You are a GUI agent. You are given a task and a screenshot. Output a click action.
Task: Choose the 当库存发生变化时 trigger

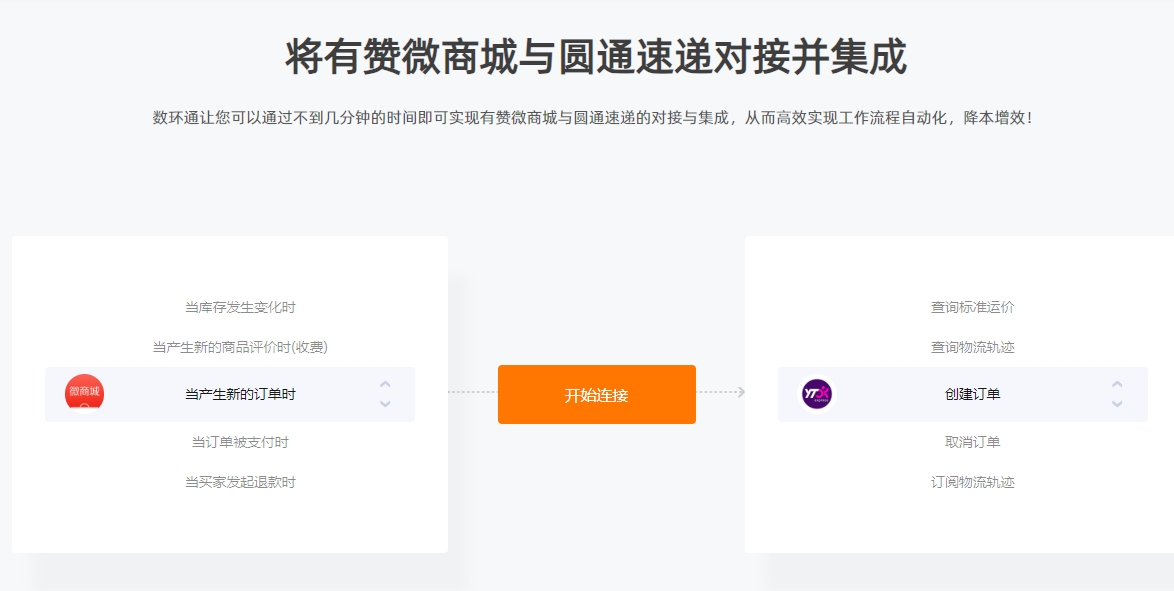(x=240, y=307)
